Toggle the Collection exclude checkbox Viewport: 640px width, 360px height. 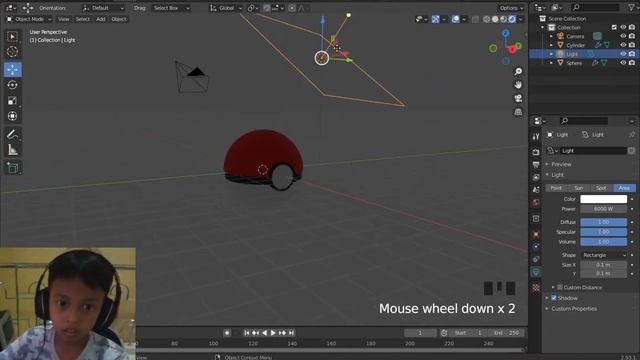click(x=614, y=27)
